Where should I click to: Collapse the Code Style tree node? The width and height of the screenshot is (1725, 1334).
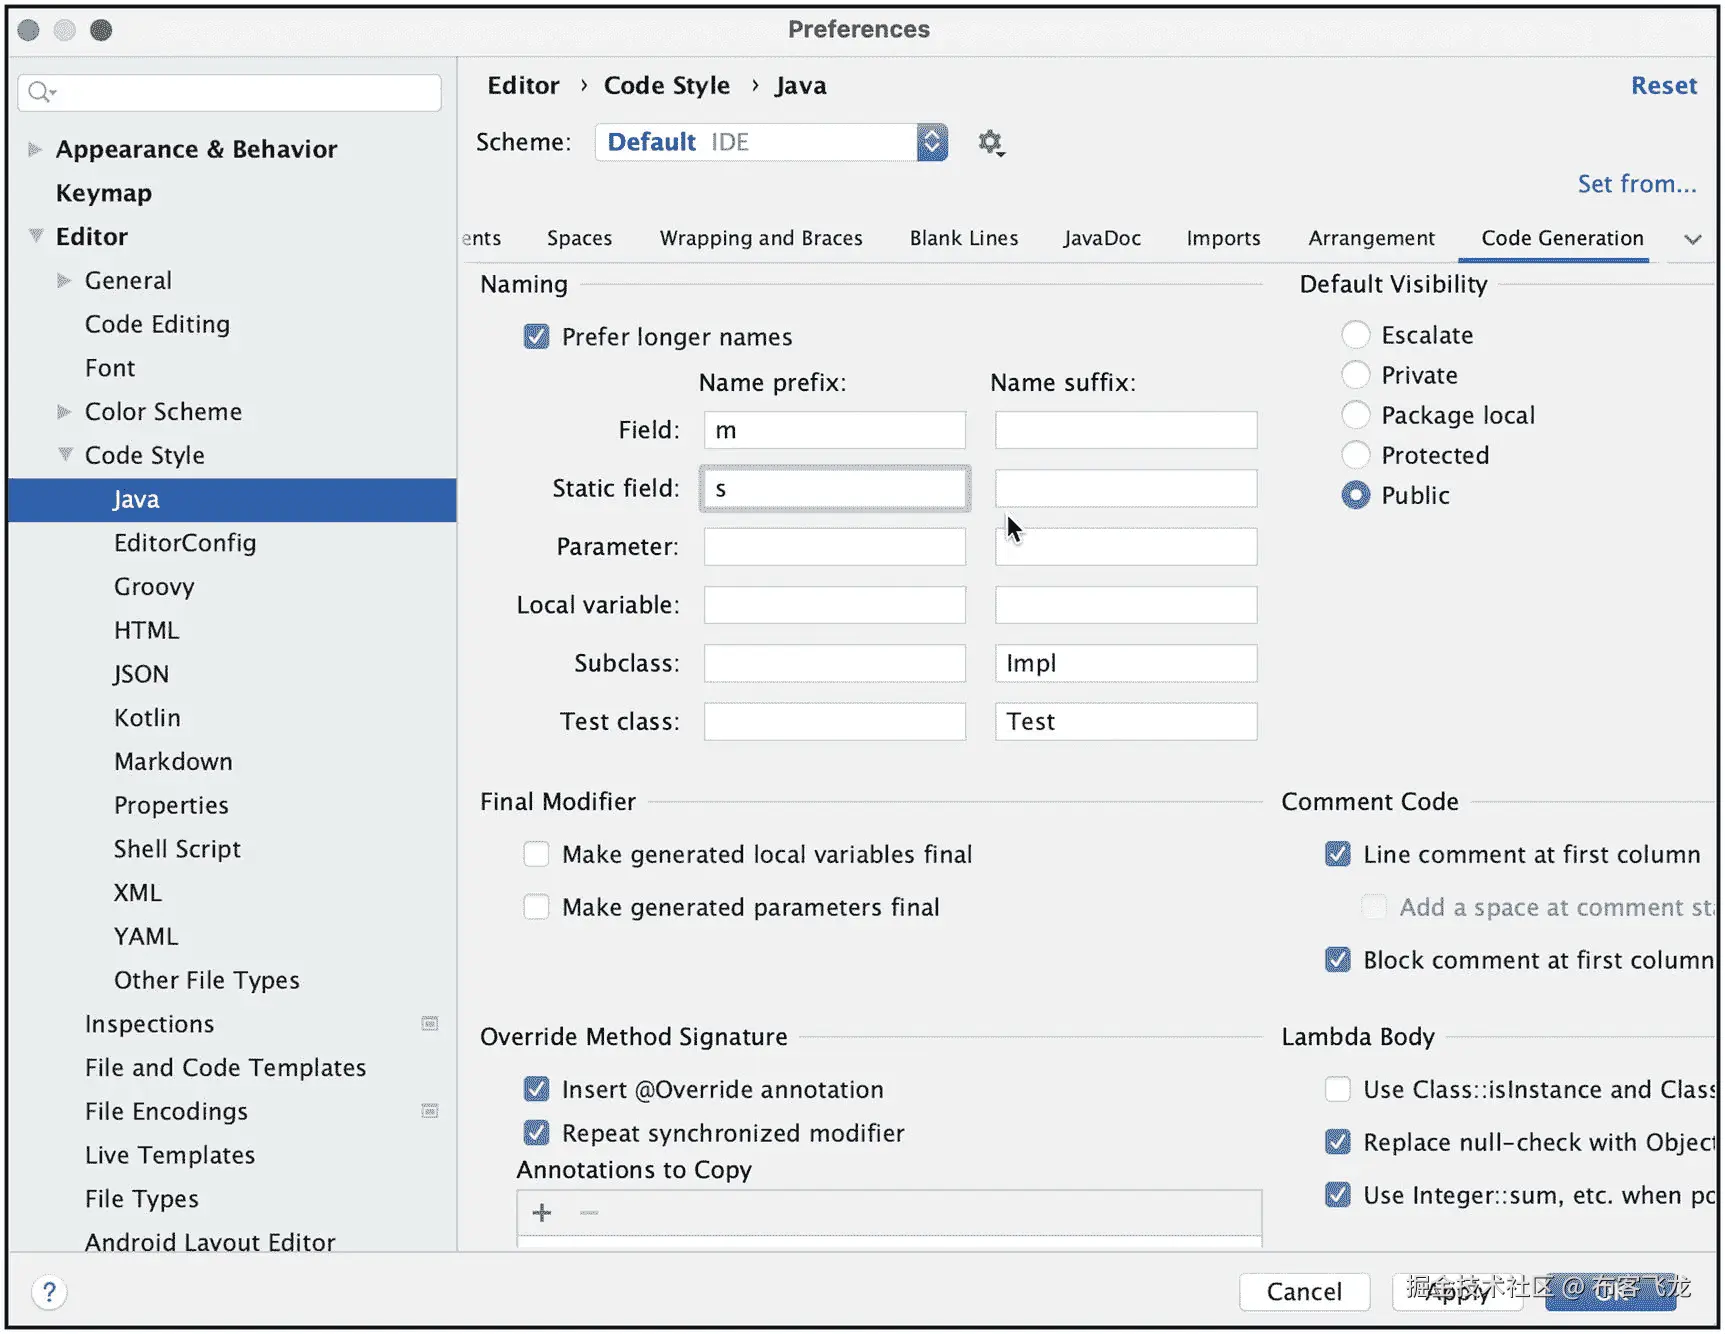tap(65, 455)
